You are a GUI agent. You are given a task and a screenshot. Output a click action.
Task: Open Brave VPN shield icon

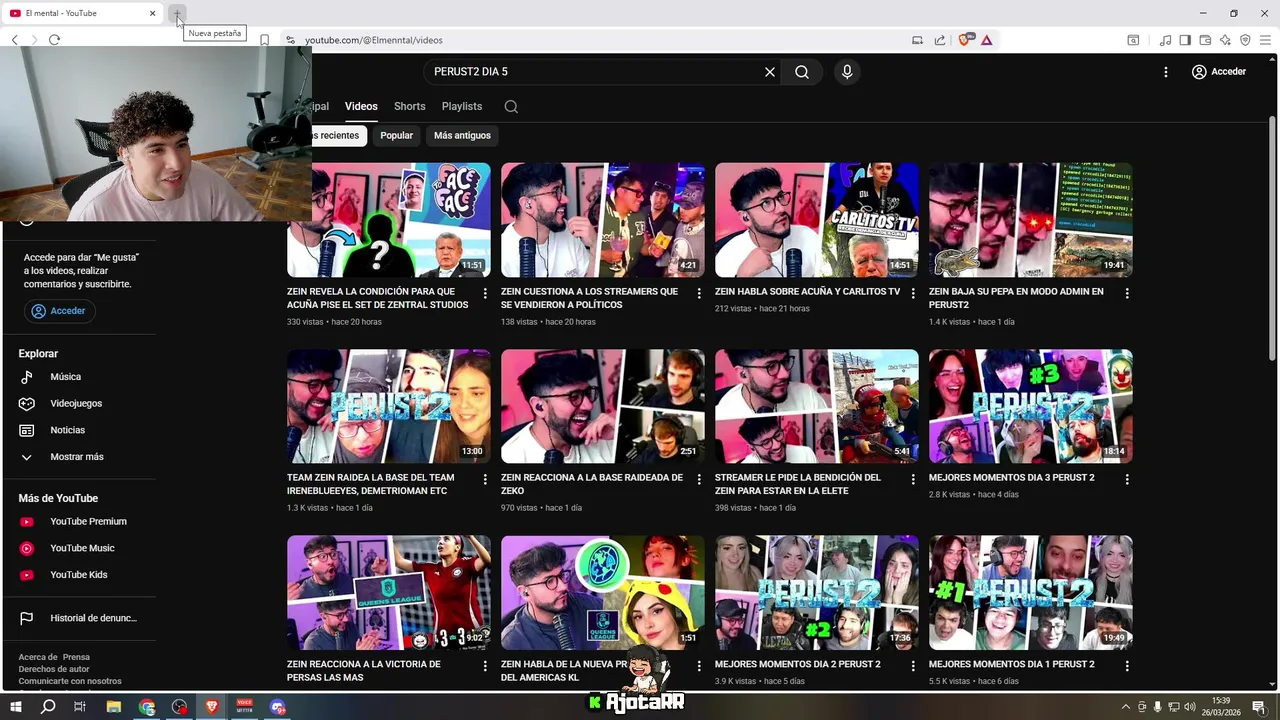click(x=1245, y=40)
